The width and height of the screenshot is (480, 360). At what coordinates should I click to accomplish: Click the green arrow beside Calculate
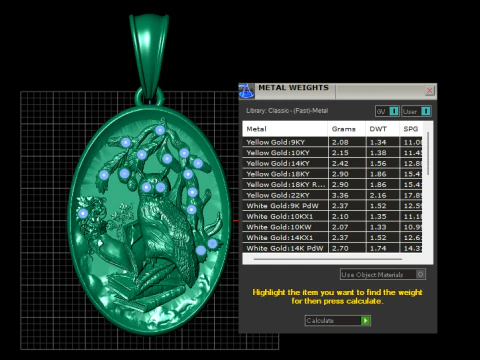coord(365,320)
